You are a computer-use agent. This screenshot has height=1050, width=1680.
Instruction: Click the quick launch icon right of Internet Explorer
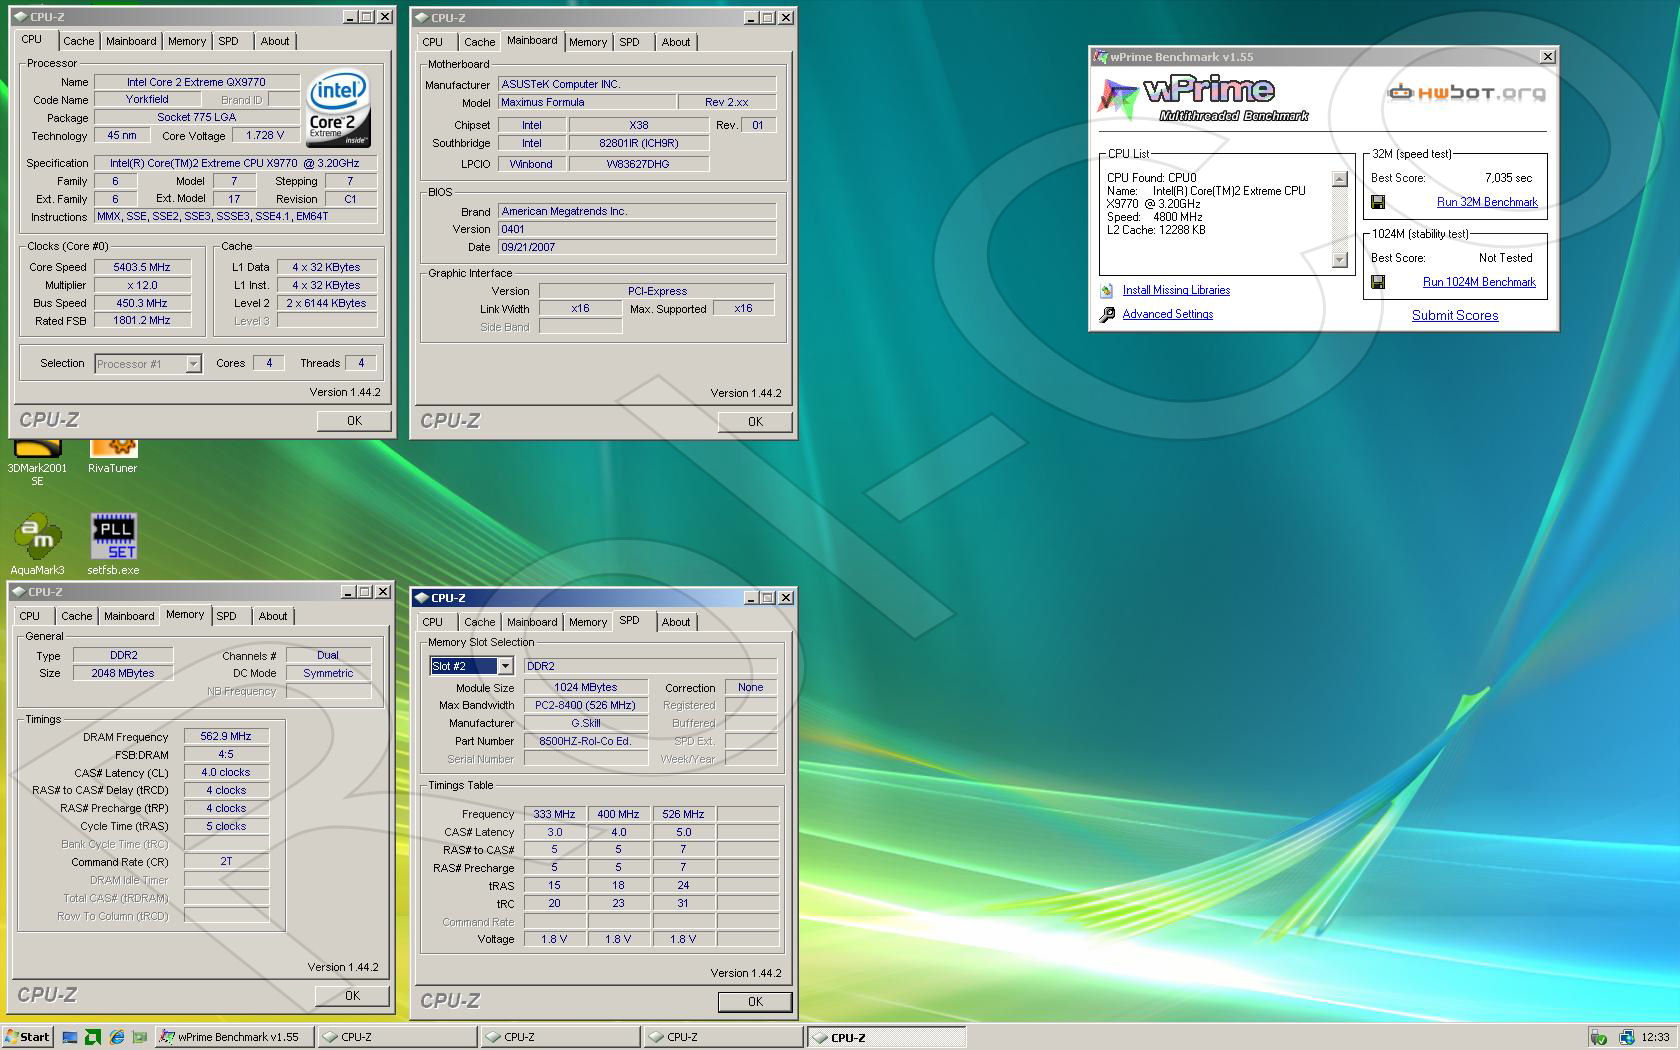click(139, 1037)
